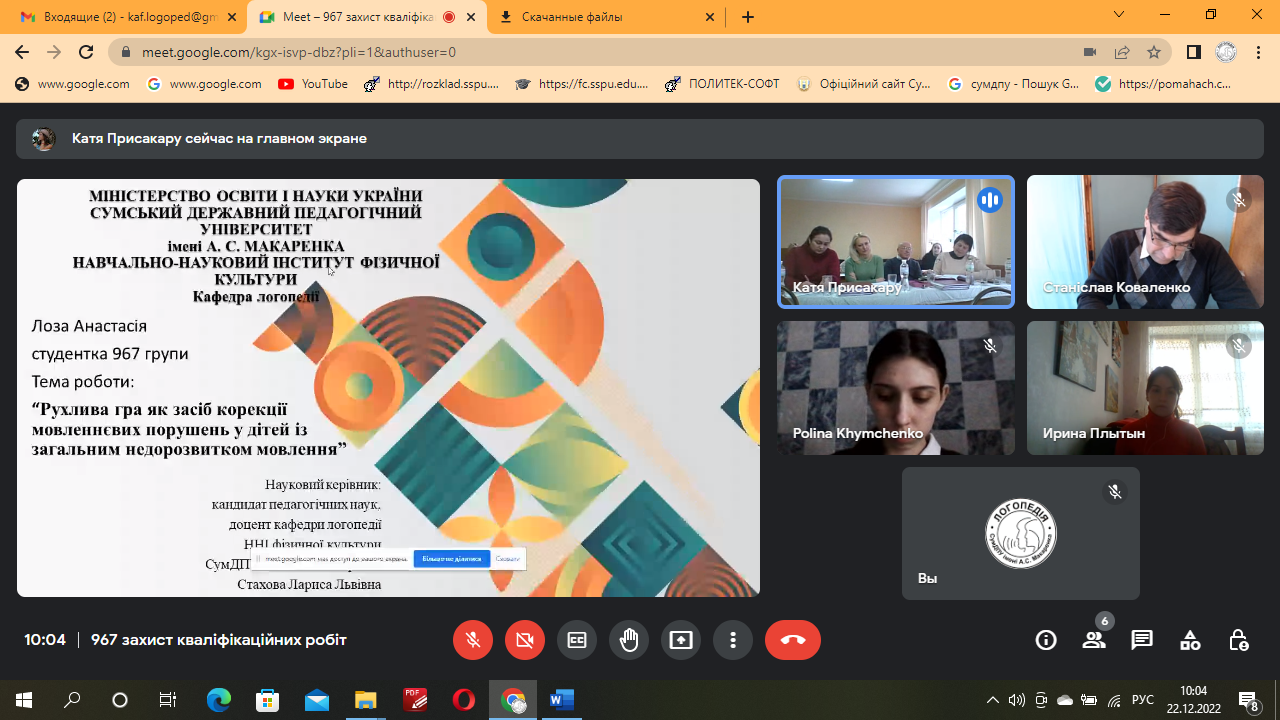Viewport: 1280px width, 720px height.
Task: Open the YouTube bookmark
Action: point(313,84)
